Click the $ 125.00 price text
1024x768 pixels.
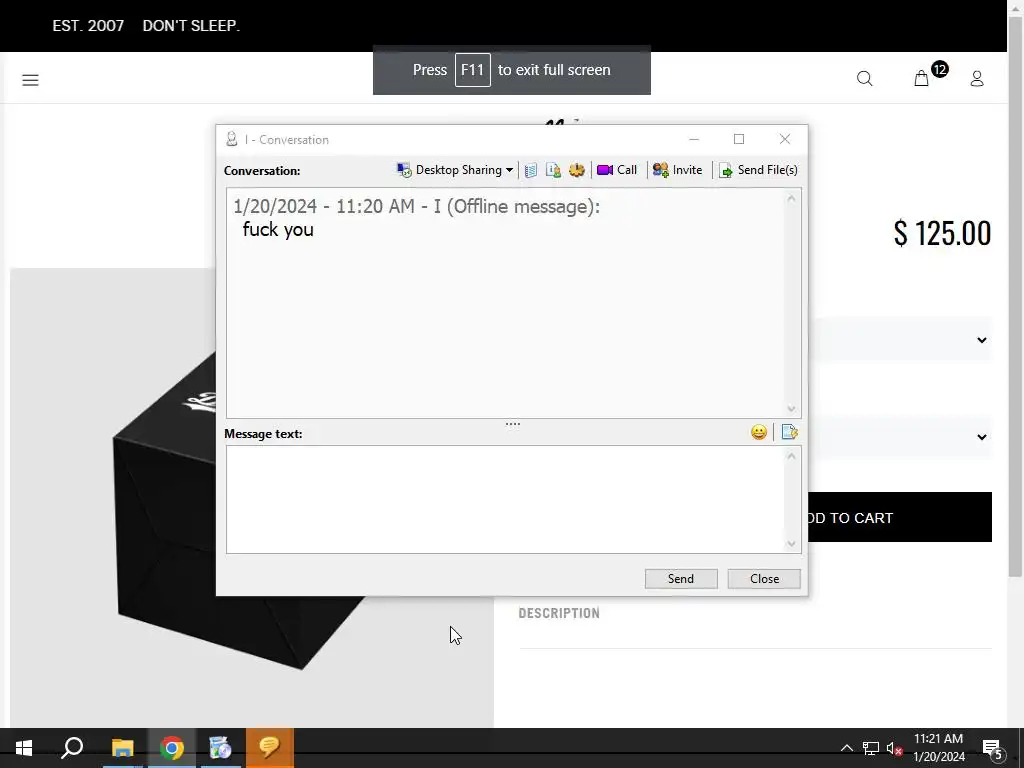coord(942,233)
